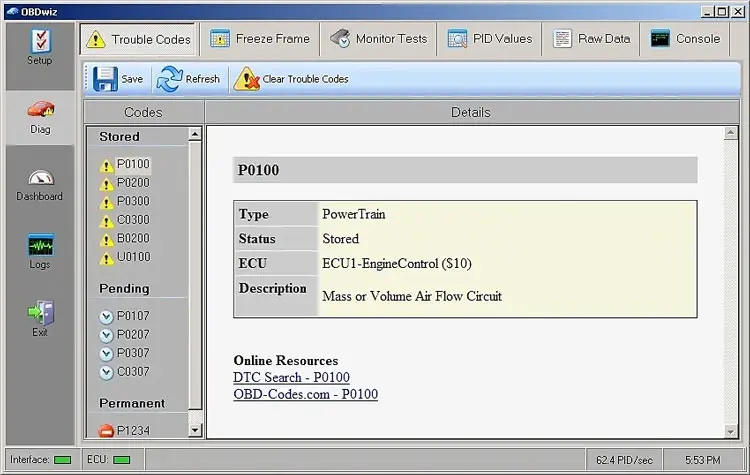The image size is (750, 475).
Task: Click the details pane scroll down arrow
Action: pos(730,431)
